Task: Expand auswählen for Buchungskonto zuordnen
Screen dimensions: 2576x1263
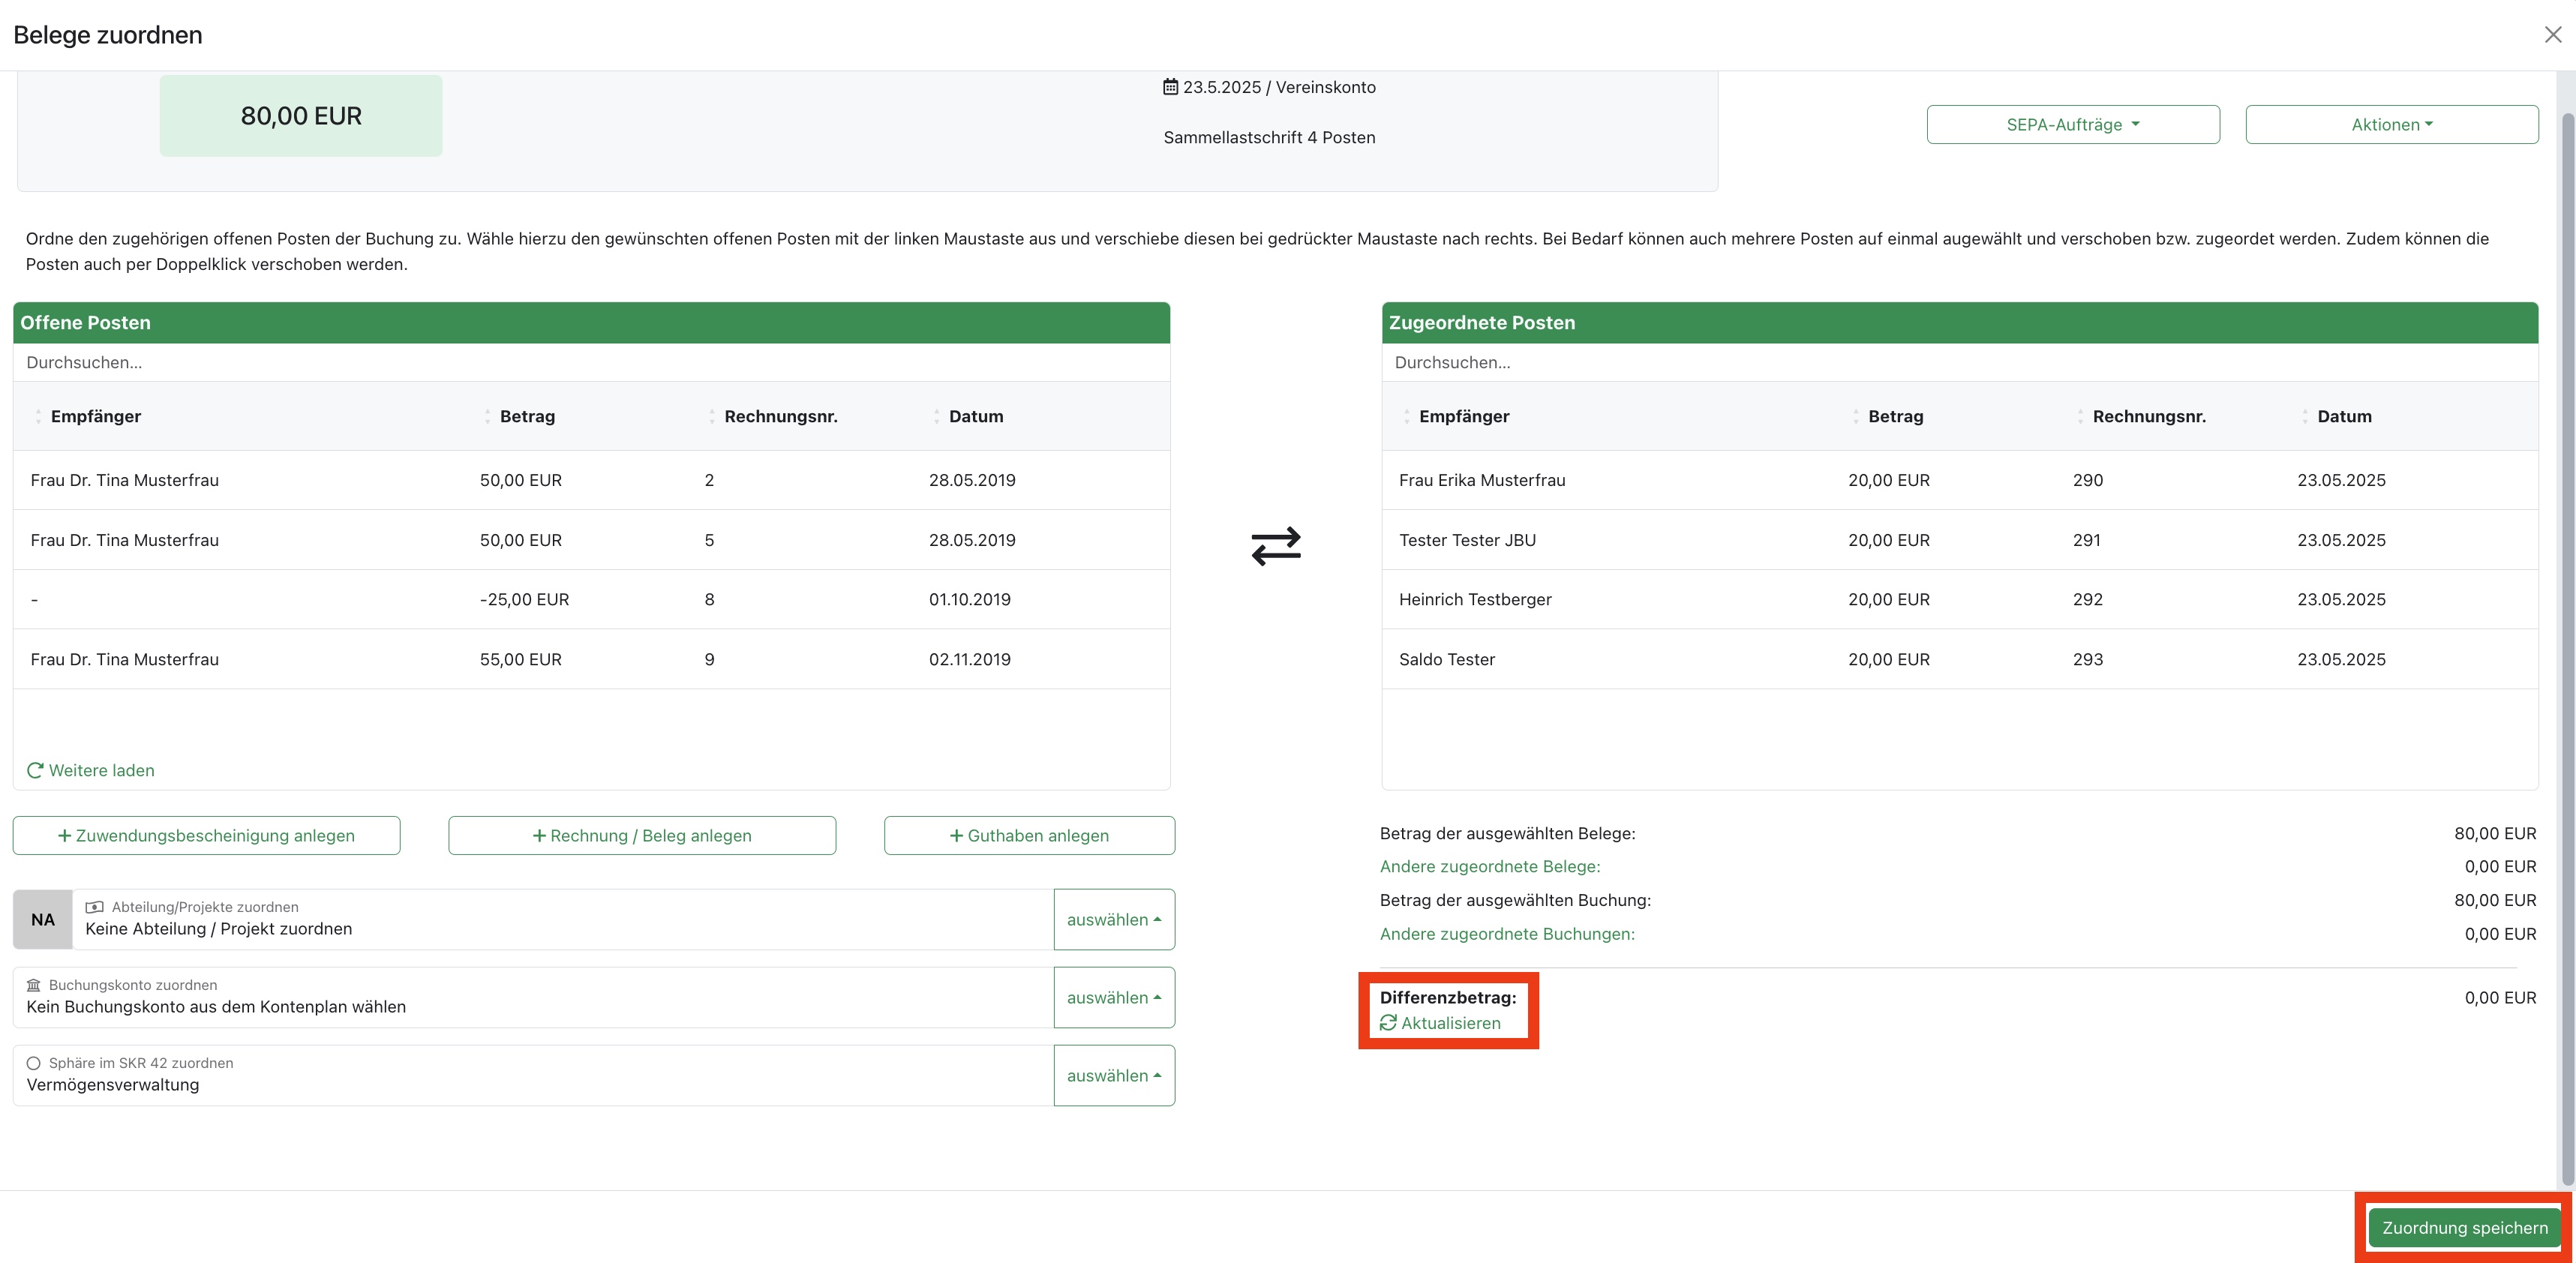Action: 1113,997
